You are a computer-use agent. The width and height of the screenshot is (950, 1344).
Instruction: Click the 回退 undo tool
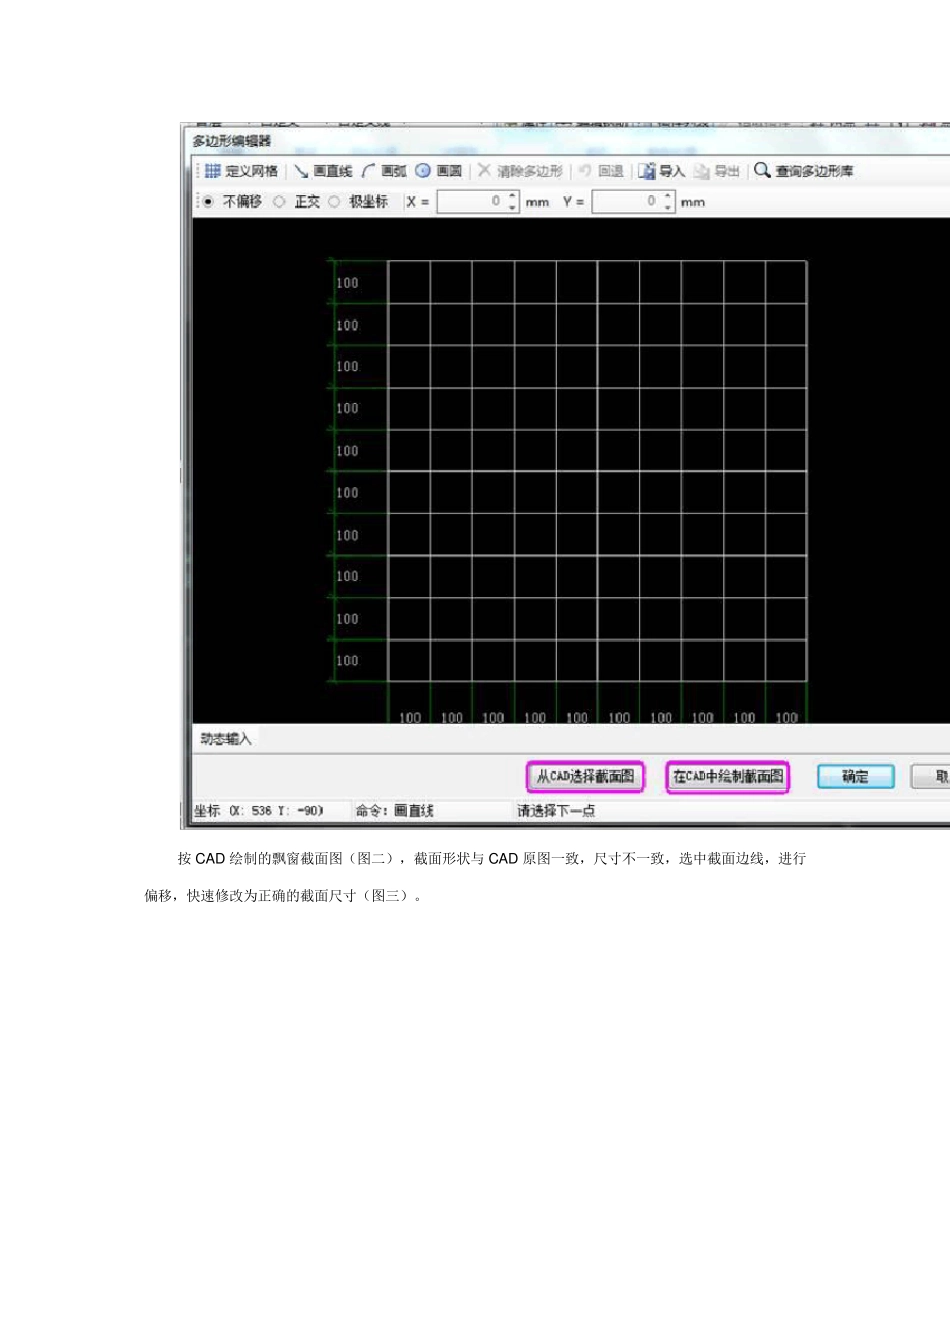601,171
